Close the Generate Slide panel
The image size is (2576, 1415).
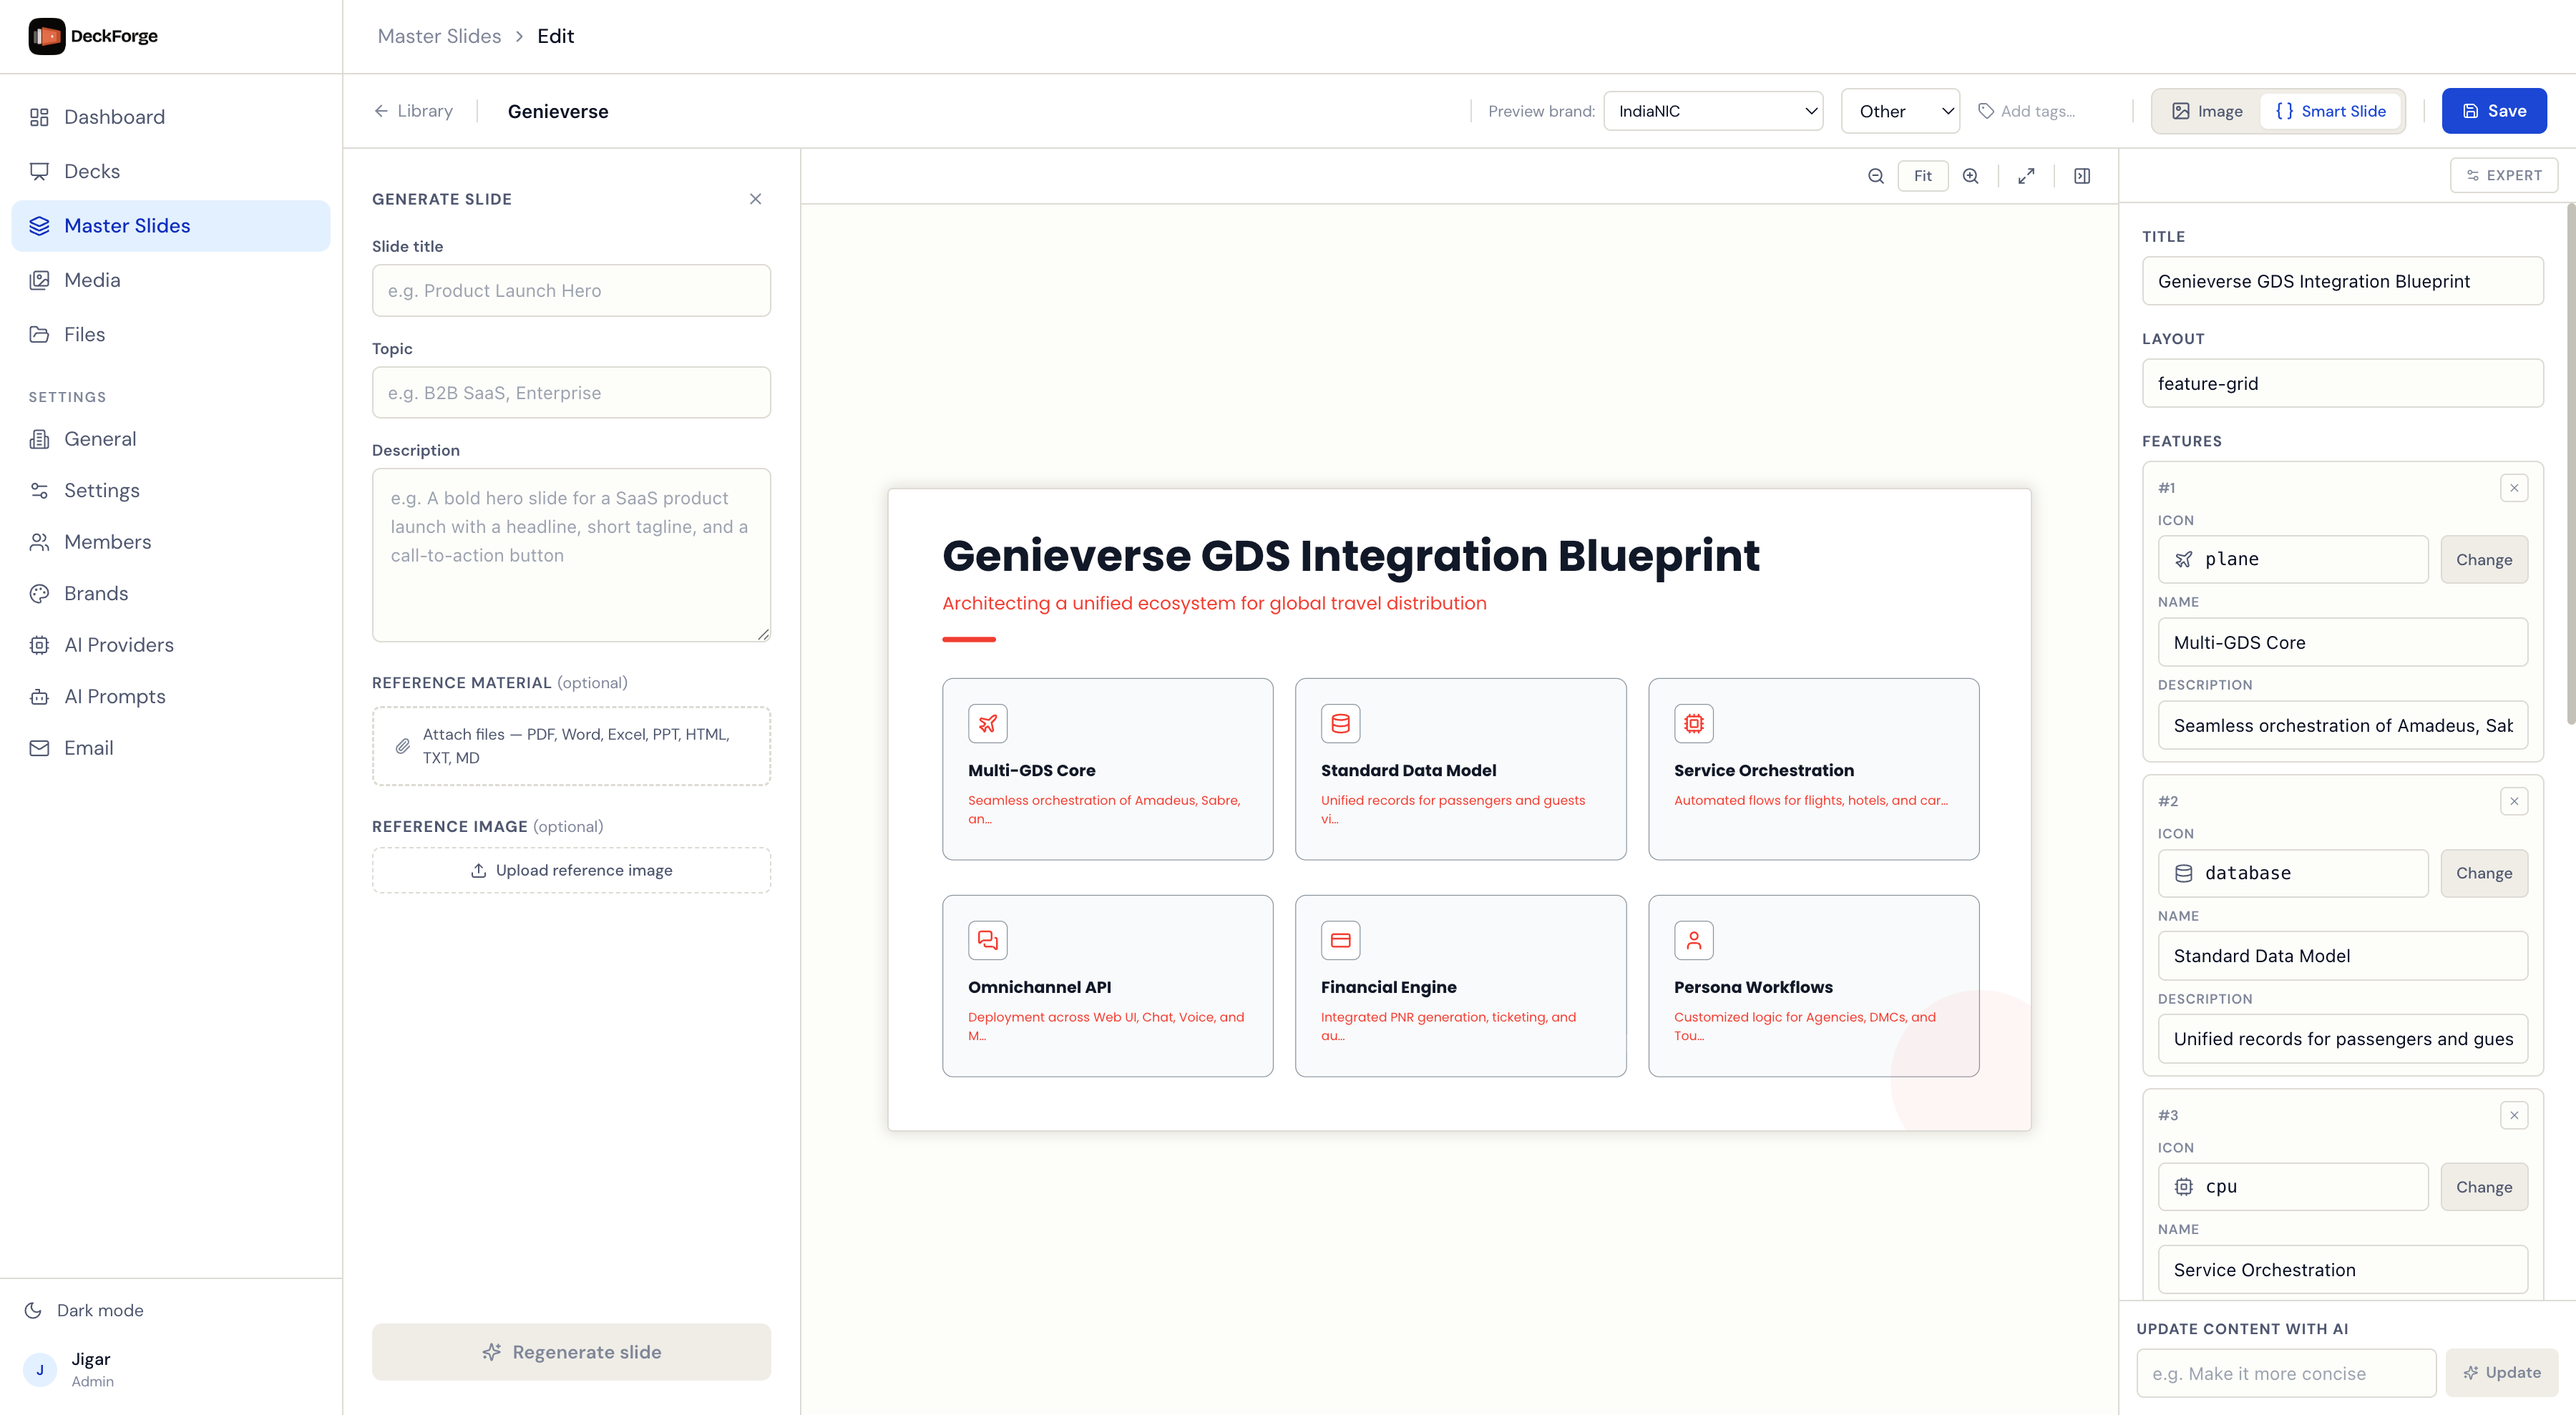[756, 199]
